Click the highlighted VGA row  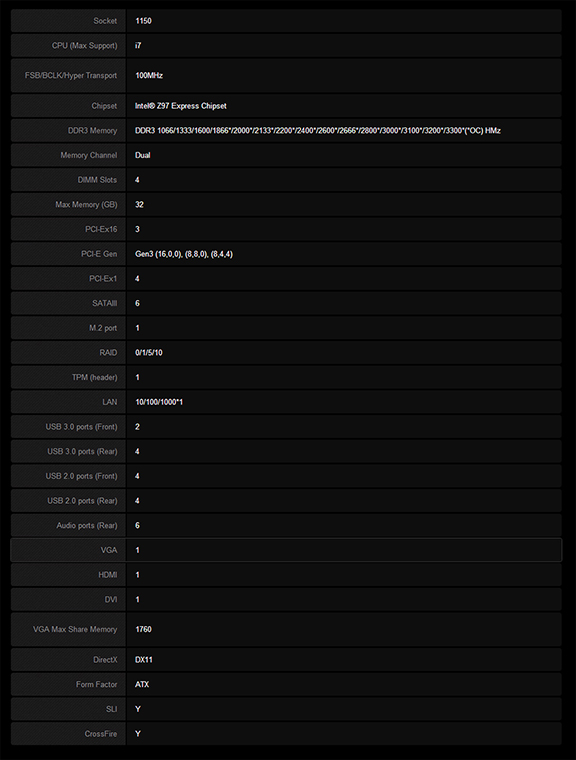click(x=286, y=550)
